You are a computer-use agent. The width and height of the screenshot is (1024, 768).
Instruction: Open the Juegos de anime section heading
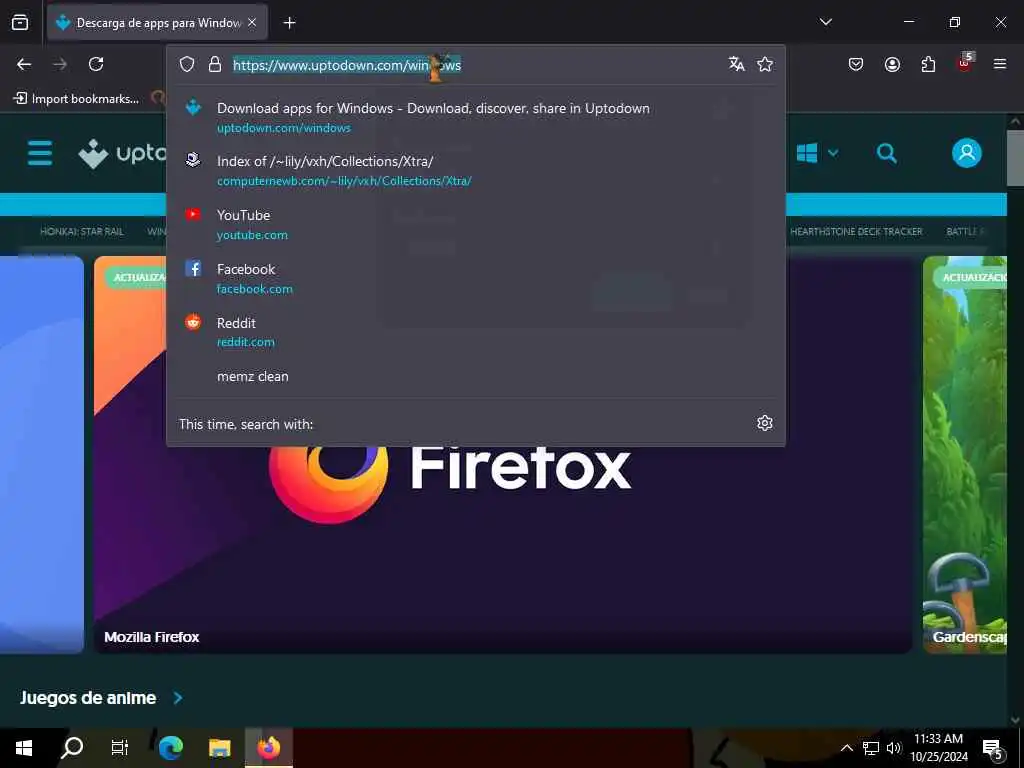tap(88, 697)
